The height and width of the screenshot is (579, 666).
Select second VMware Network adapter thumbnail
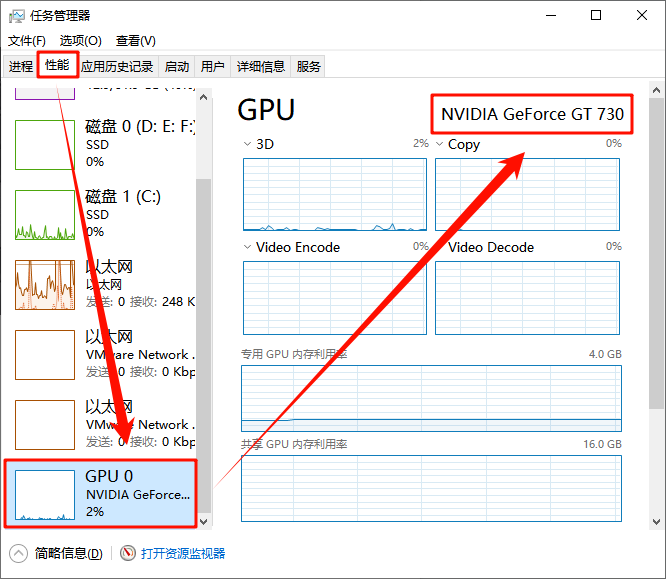click(45, 425)
